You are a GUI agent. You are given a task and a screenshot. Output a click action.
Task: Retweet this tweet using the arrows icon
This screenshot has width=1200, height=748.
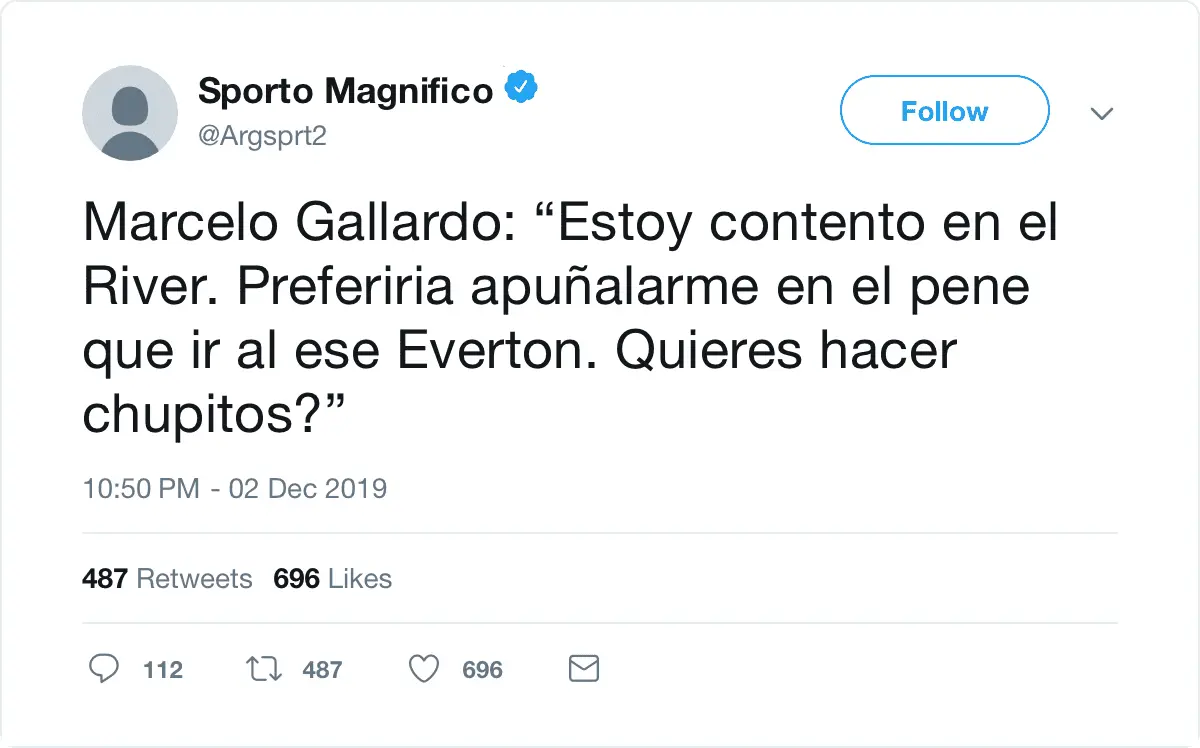click(264, 668)
